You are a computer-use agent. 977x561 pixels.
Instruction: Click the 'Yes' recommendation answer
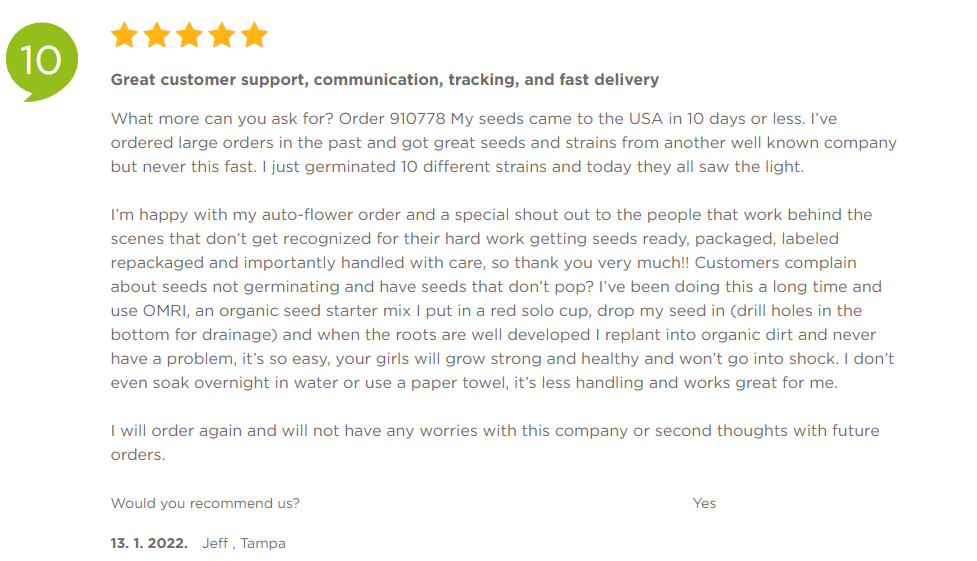pos(704,503)
